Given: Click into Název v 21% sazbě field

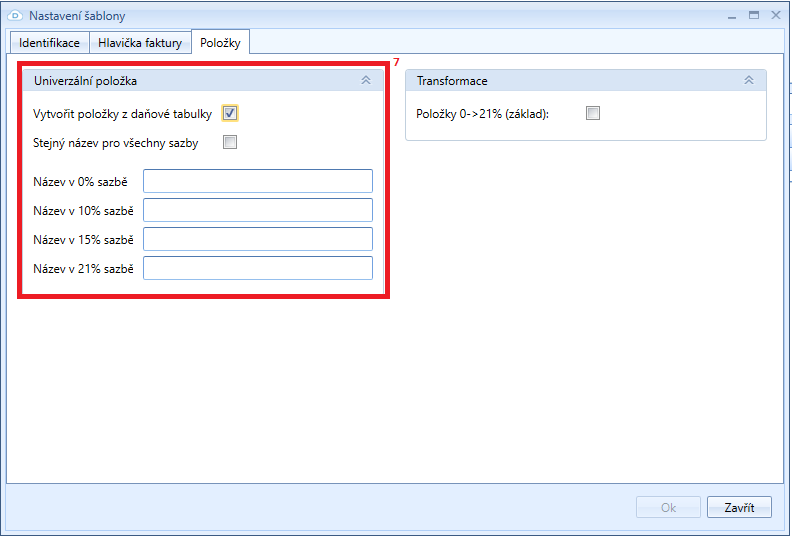Looking at the screenshot, I should tap(257, 268).
